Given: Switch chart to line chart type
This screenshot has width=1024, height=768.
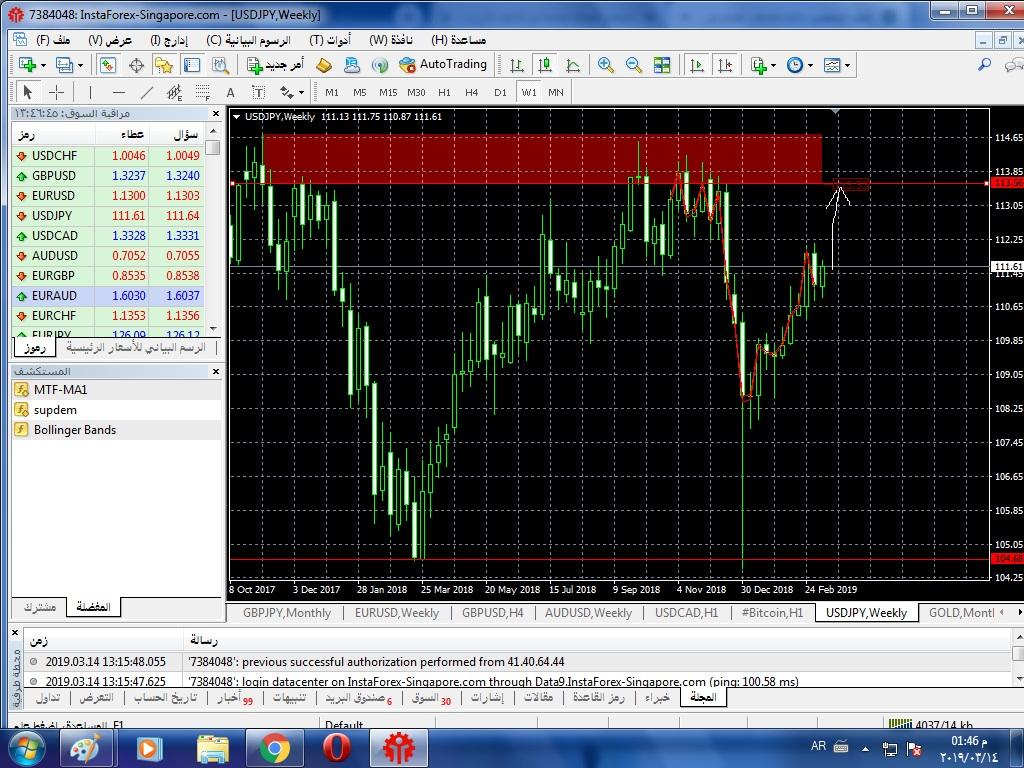Looking at the screenshot, I should coord(573,65).
